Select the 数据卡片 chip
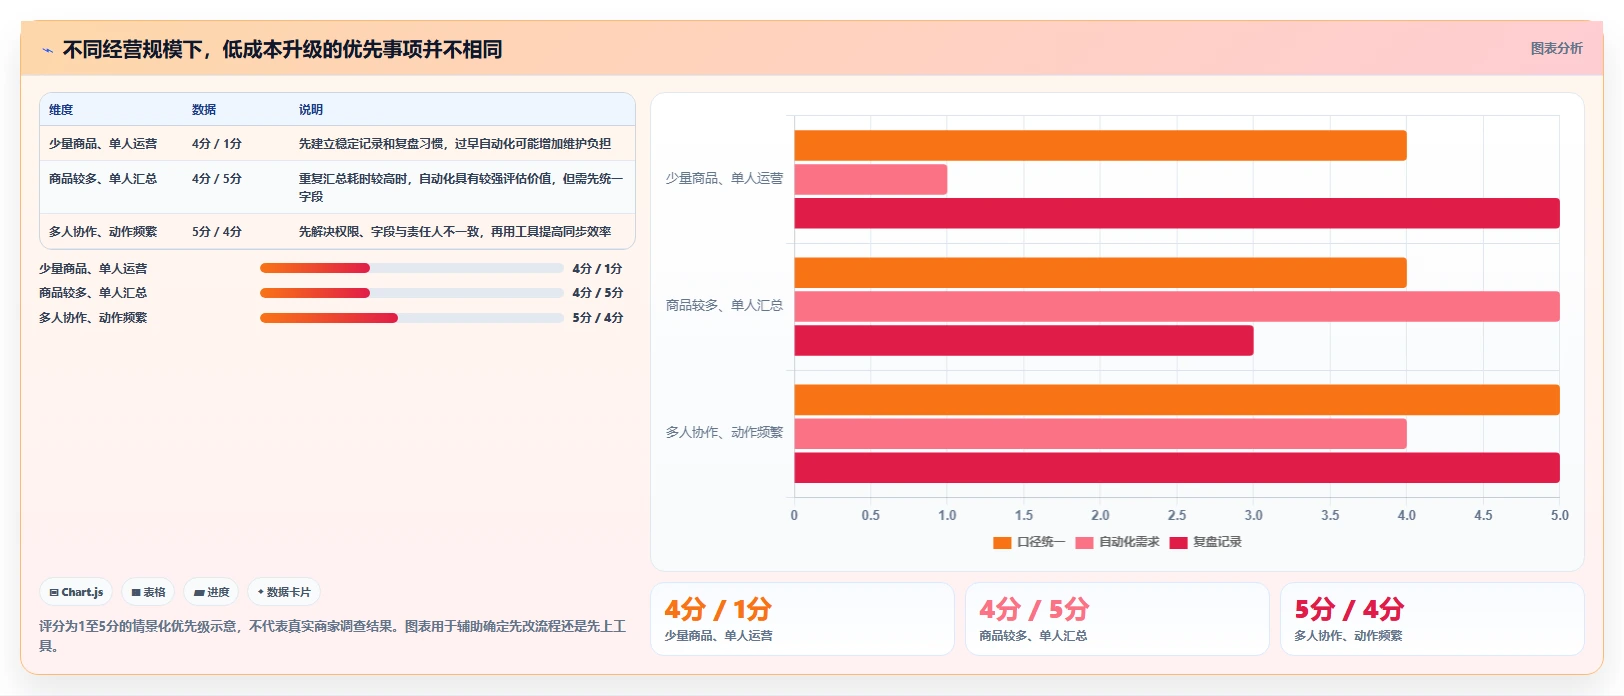This screenshot has height=696, width=1624. (x=284, y=592)
